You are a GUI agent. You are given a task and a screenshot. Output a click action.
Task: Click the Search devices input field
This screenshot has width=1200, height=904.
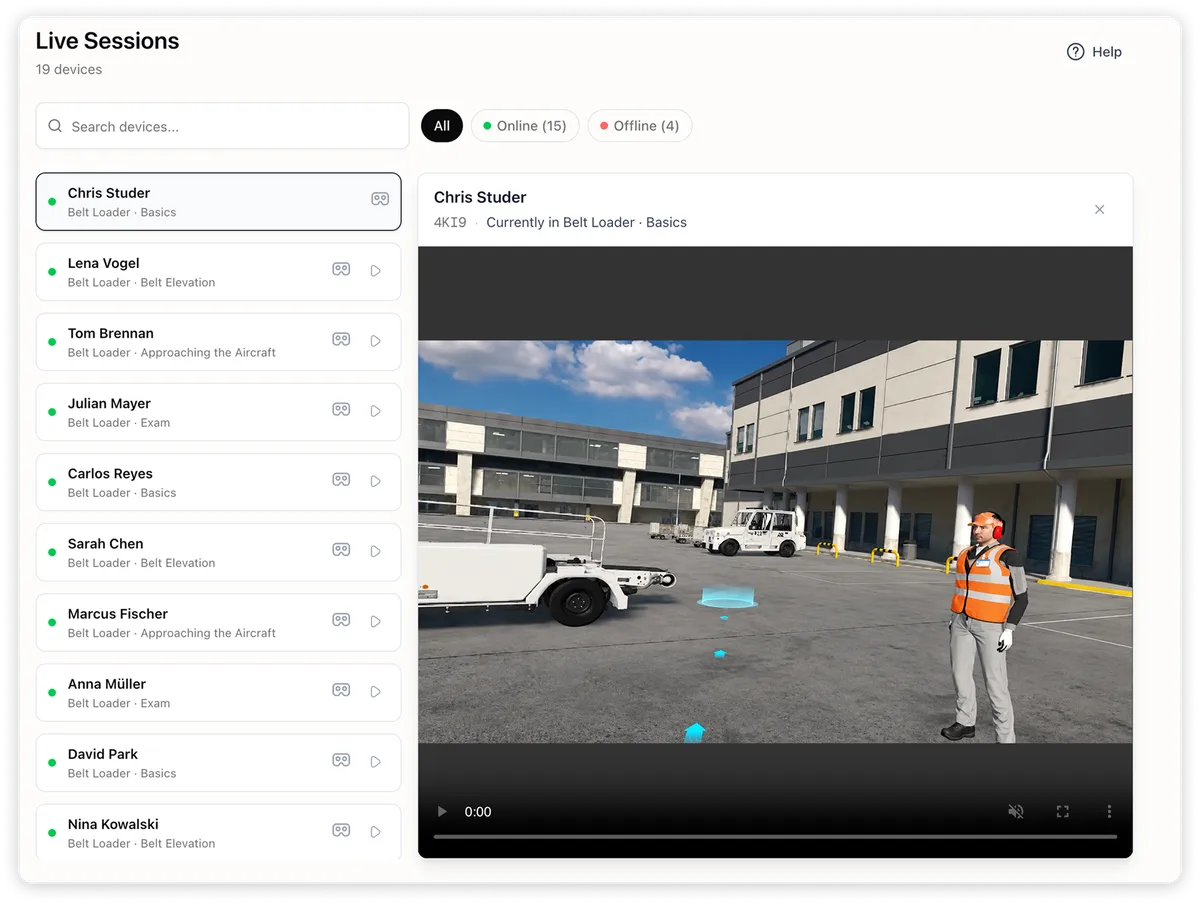[222, 127]
